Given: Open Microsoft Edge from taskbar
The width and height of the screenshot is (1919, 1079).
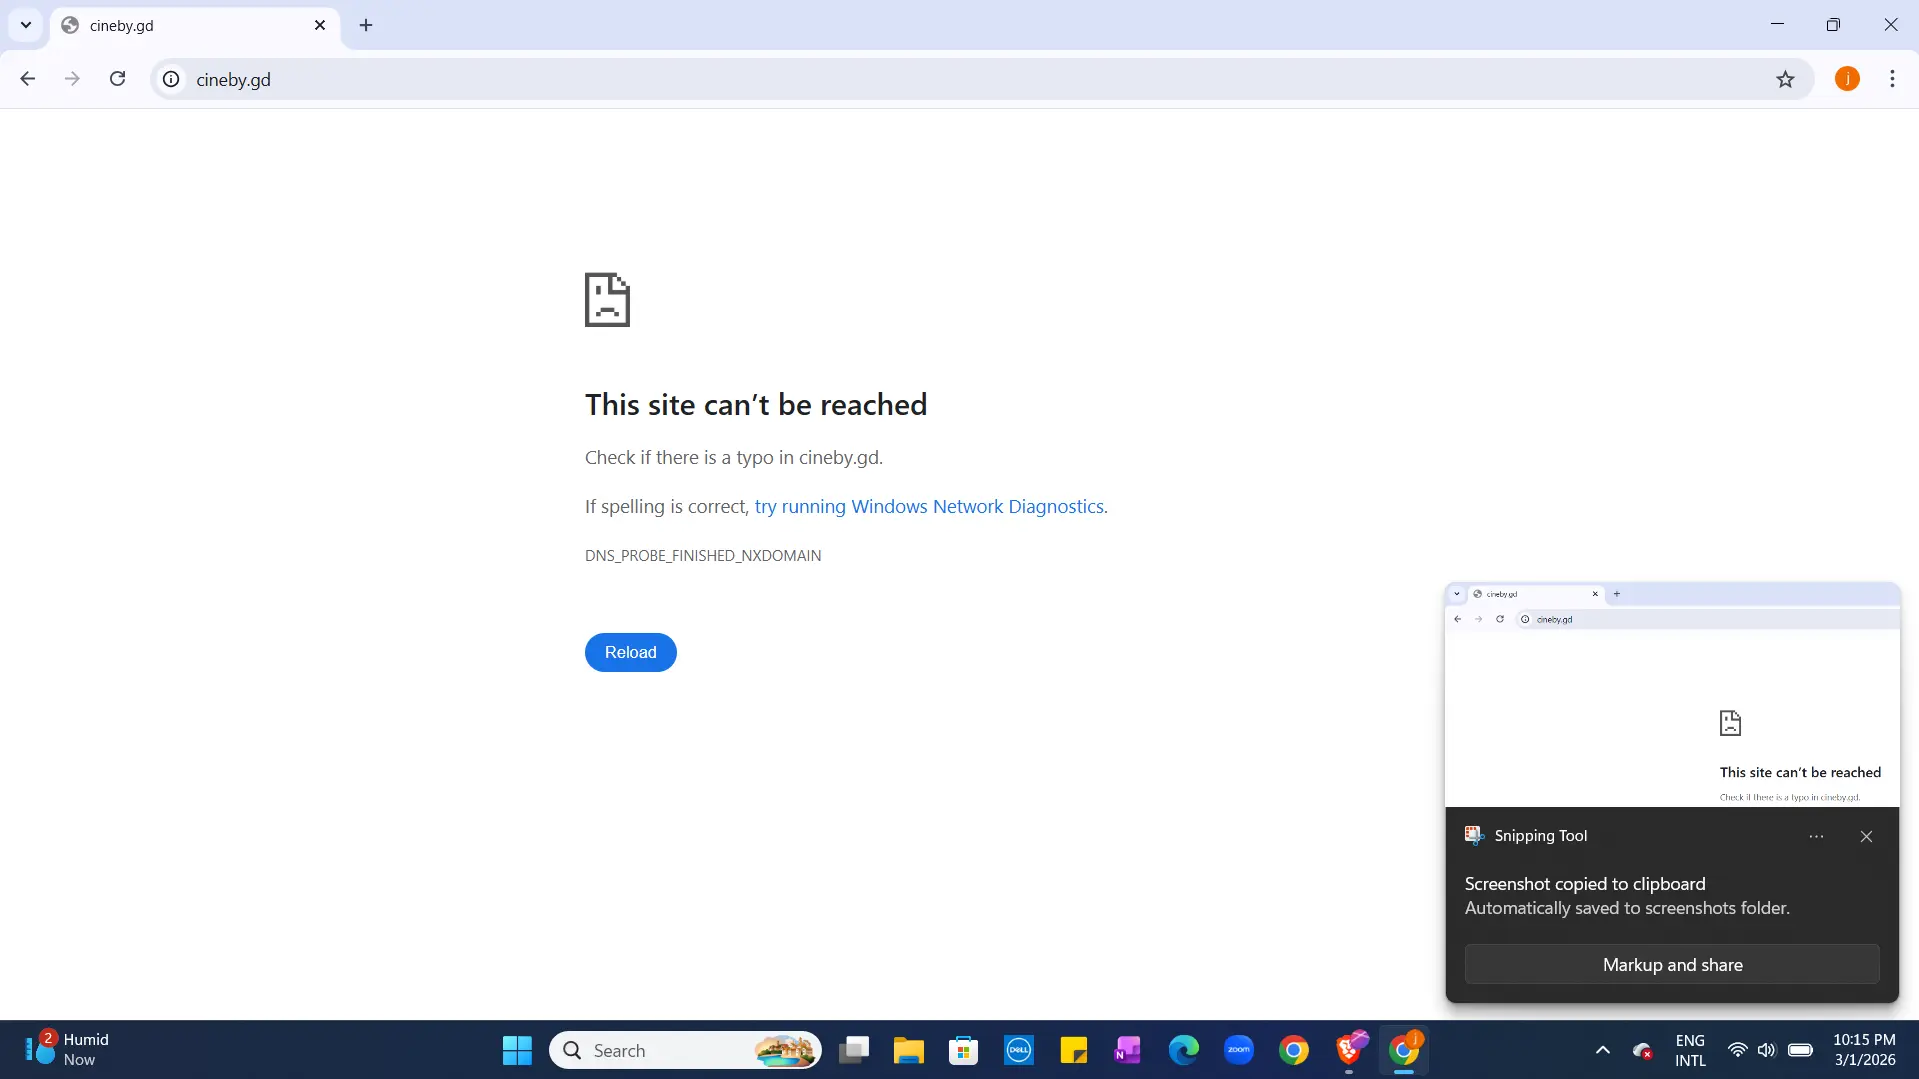Looking at the screenshot, I should point(1184,1050).
